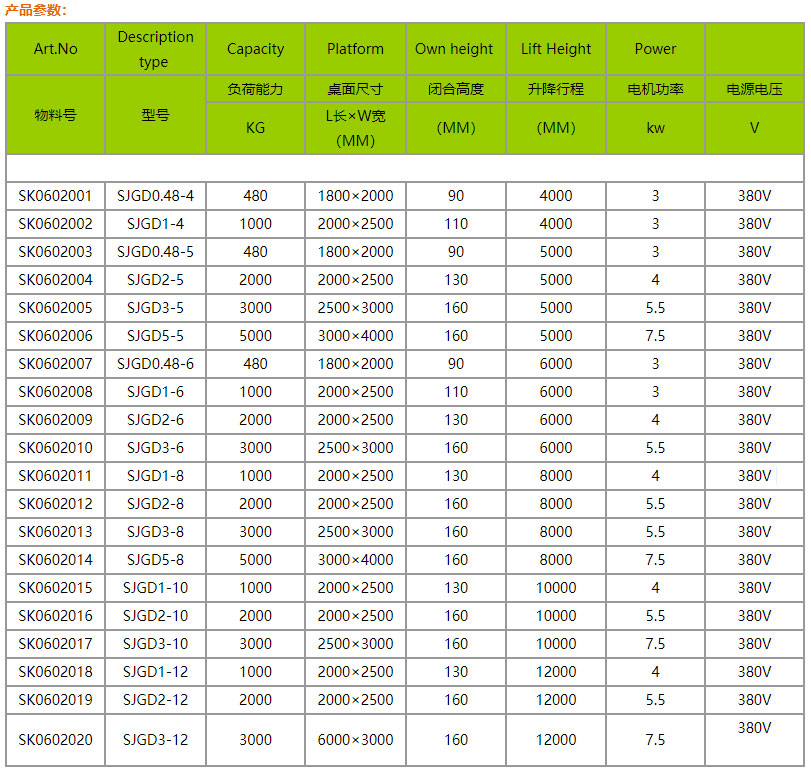Image resolution: width=811 pixels, height=774 pixels.
Task: Click the 6000×3000 platform size cell
Action: (x=355, y=740)
